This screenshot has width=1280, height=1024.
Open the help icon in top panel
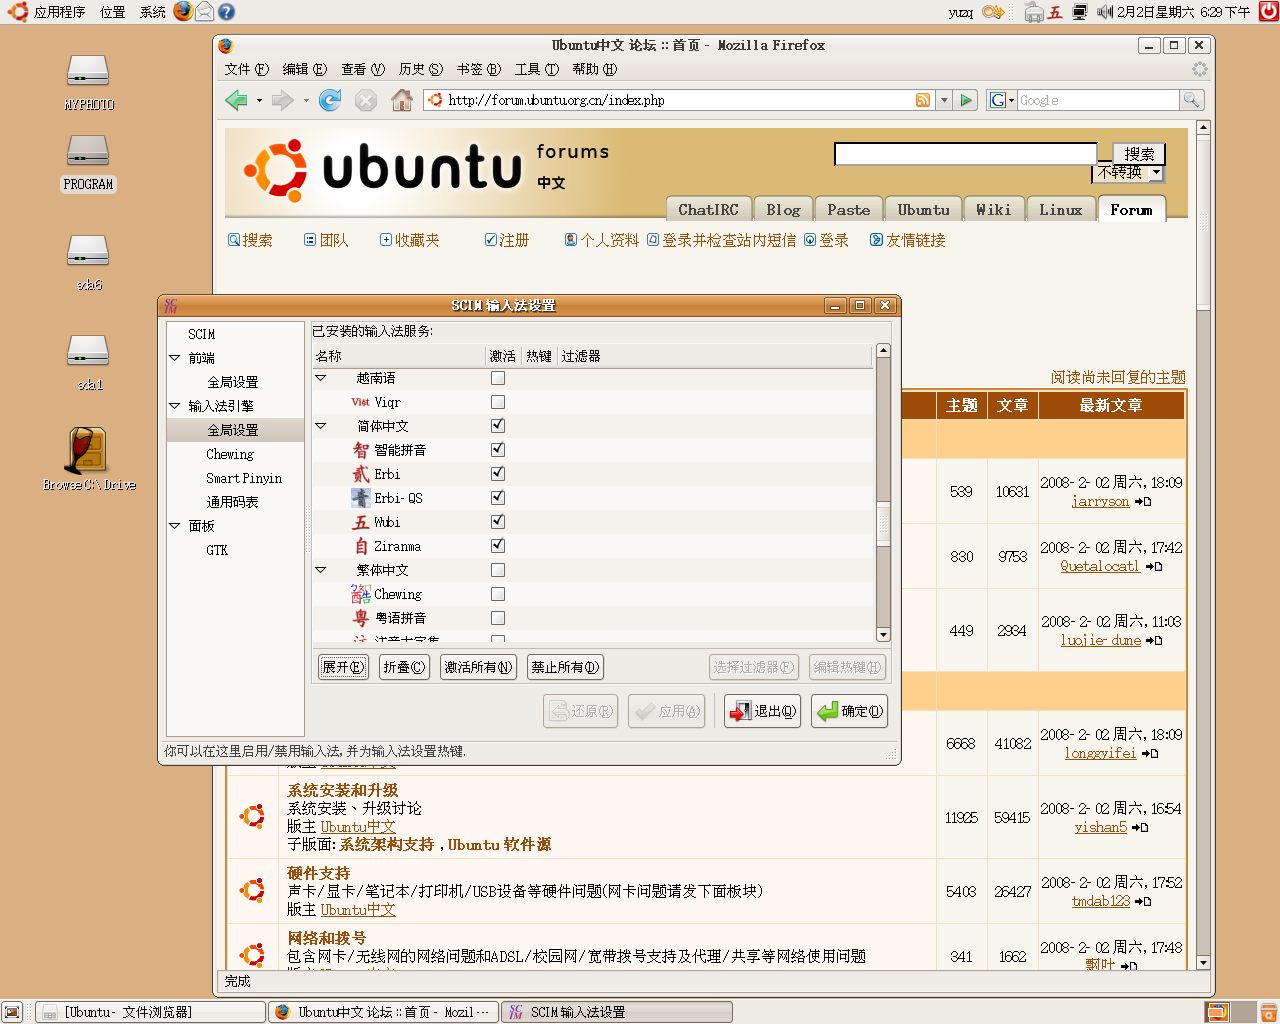(226, 11)
